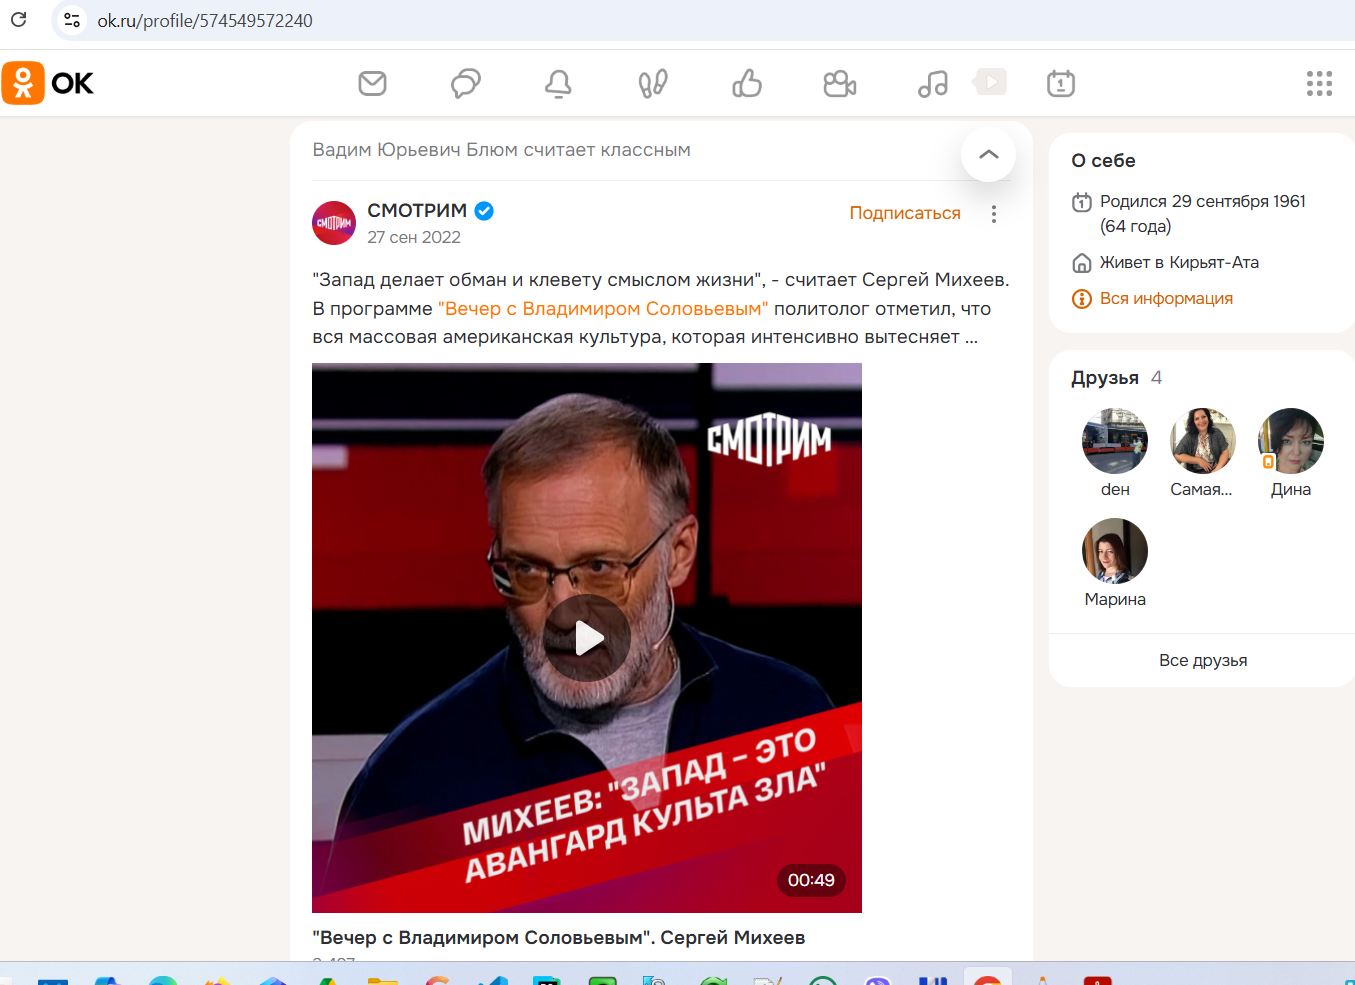Open the Video section camera icon
The width and height of the screenshot is (1355, 985).
[x=839, y=84]
